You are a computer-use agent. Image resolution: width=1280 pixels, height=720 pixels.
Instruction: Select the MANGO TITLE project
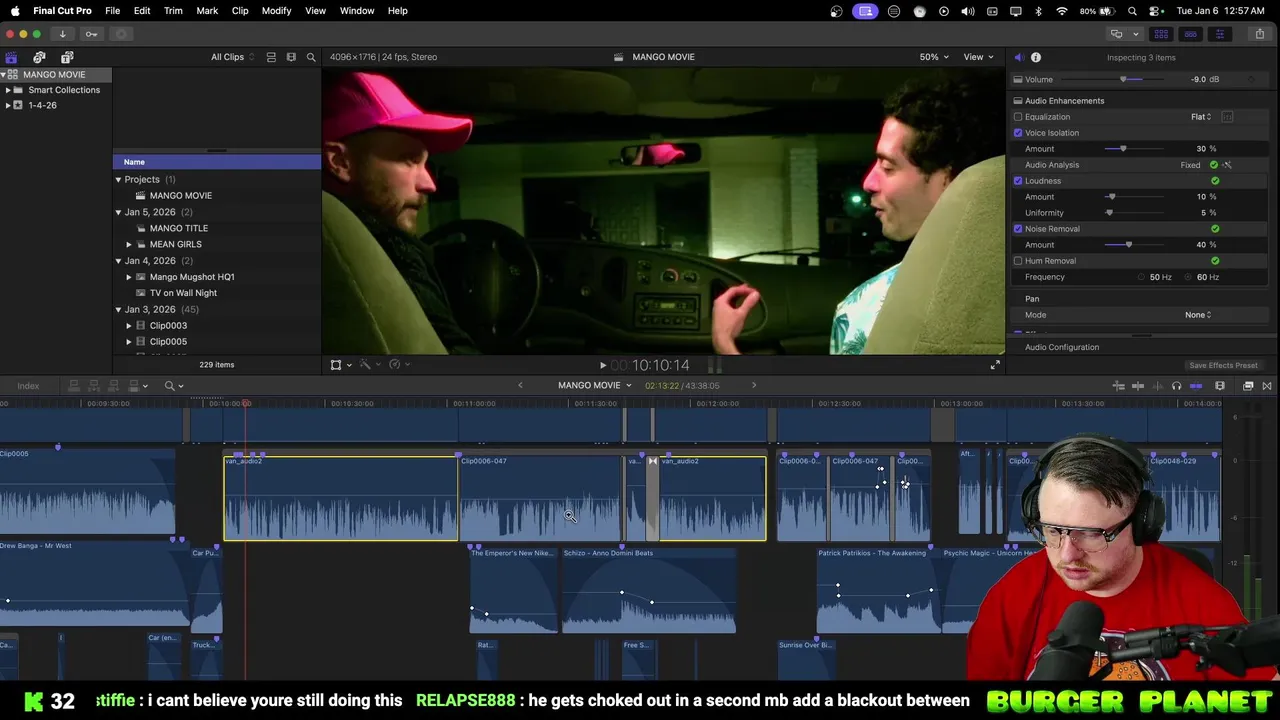click(x=179, y=228)
